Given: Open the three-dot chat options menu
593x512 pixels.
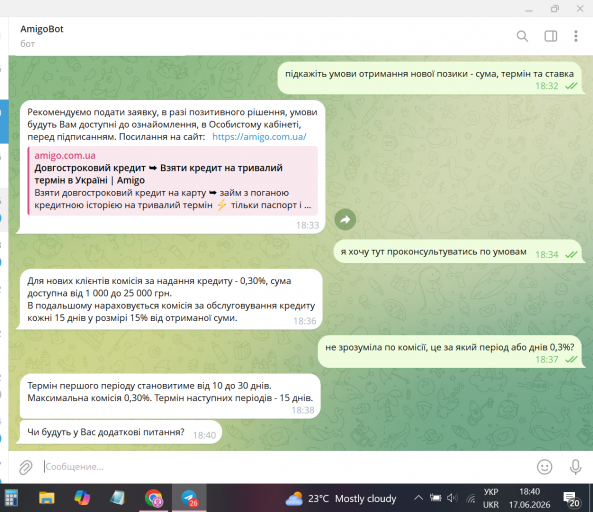Looking at the screenshot, I should click(576, 36).
